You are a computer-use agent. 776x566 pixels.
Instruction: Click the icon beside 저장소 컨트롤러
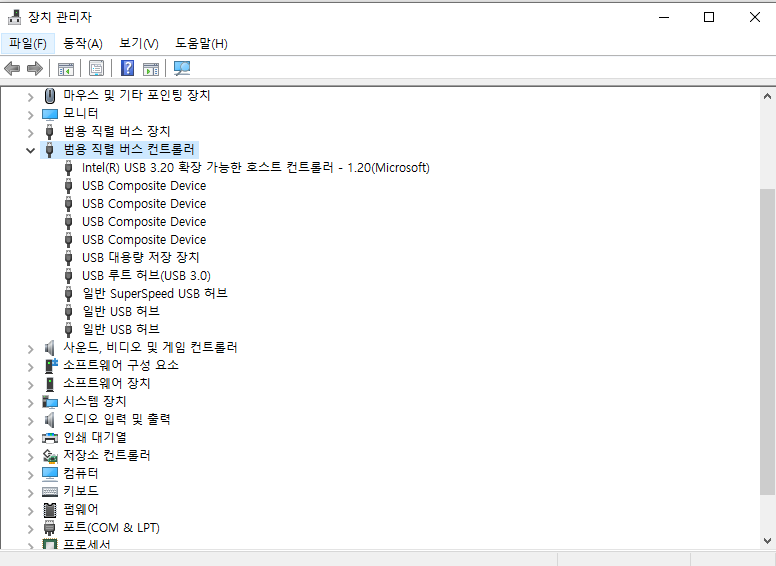click(49, 456)
